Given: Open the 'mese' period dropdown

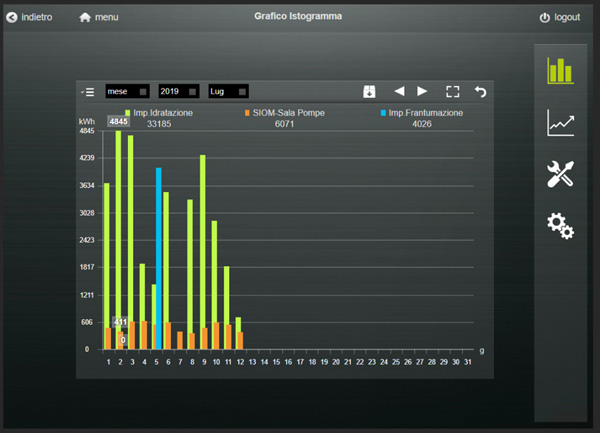Looking at the screenshot, I should [127, 91].
